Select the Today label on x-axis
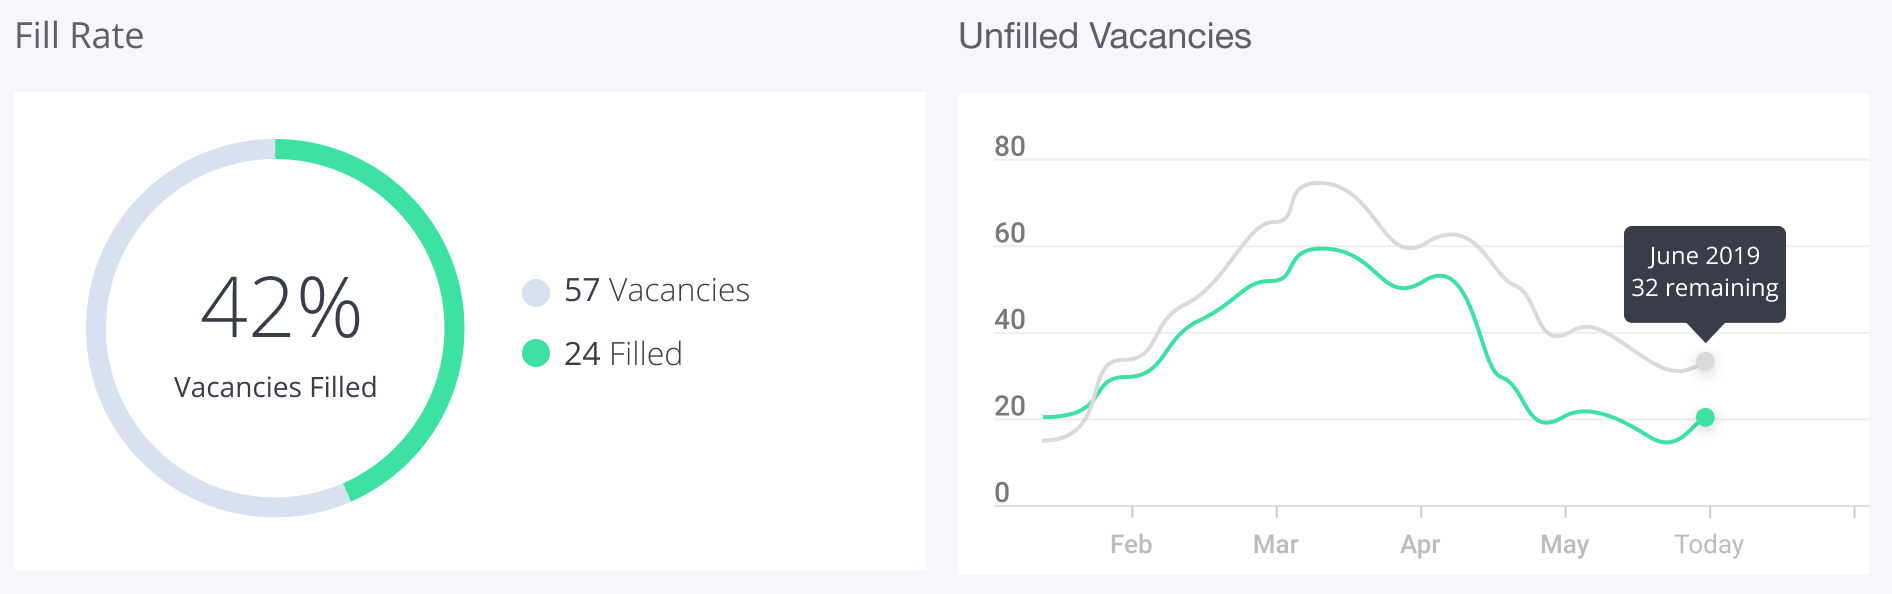Image resolution: width=1892 pixels, height=594 pixels. 1709,544
